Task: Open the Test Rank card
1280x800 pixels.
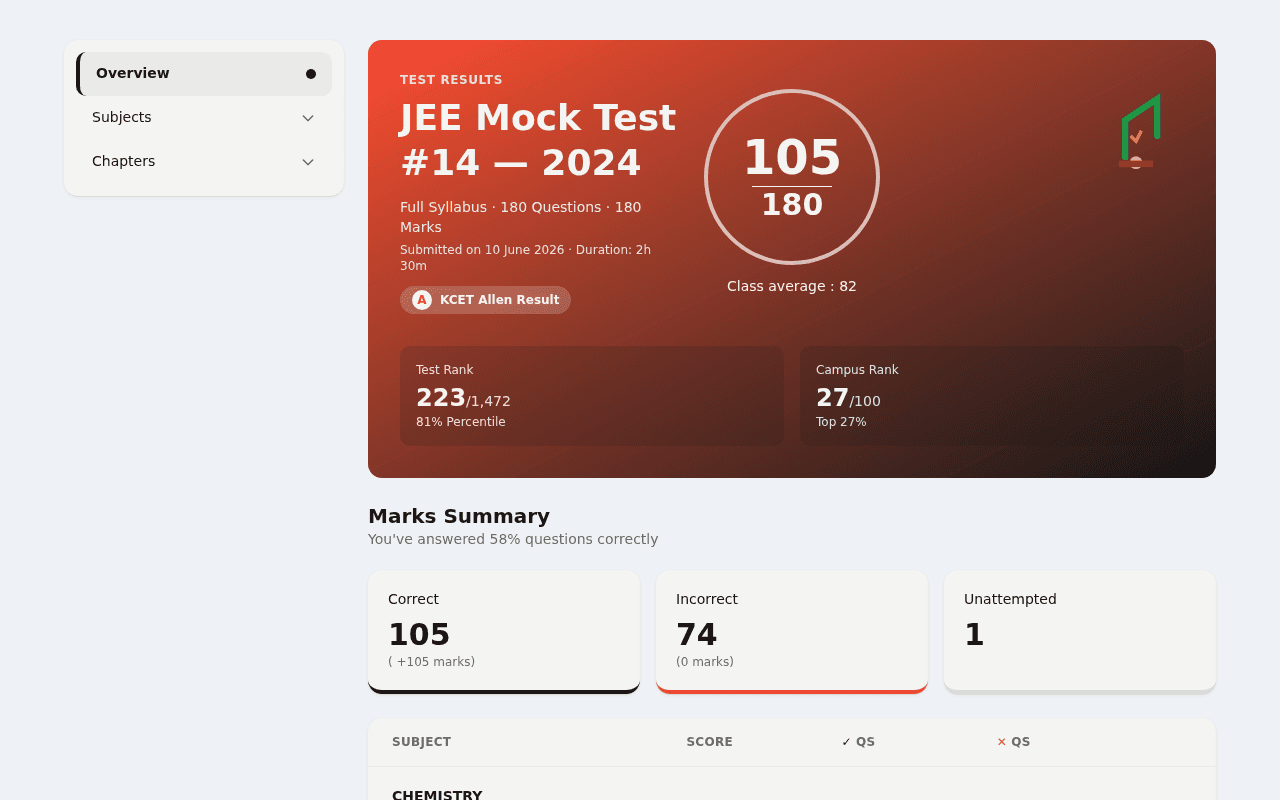Action: (592, 396)
